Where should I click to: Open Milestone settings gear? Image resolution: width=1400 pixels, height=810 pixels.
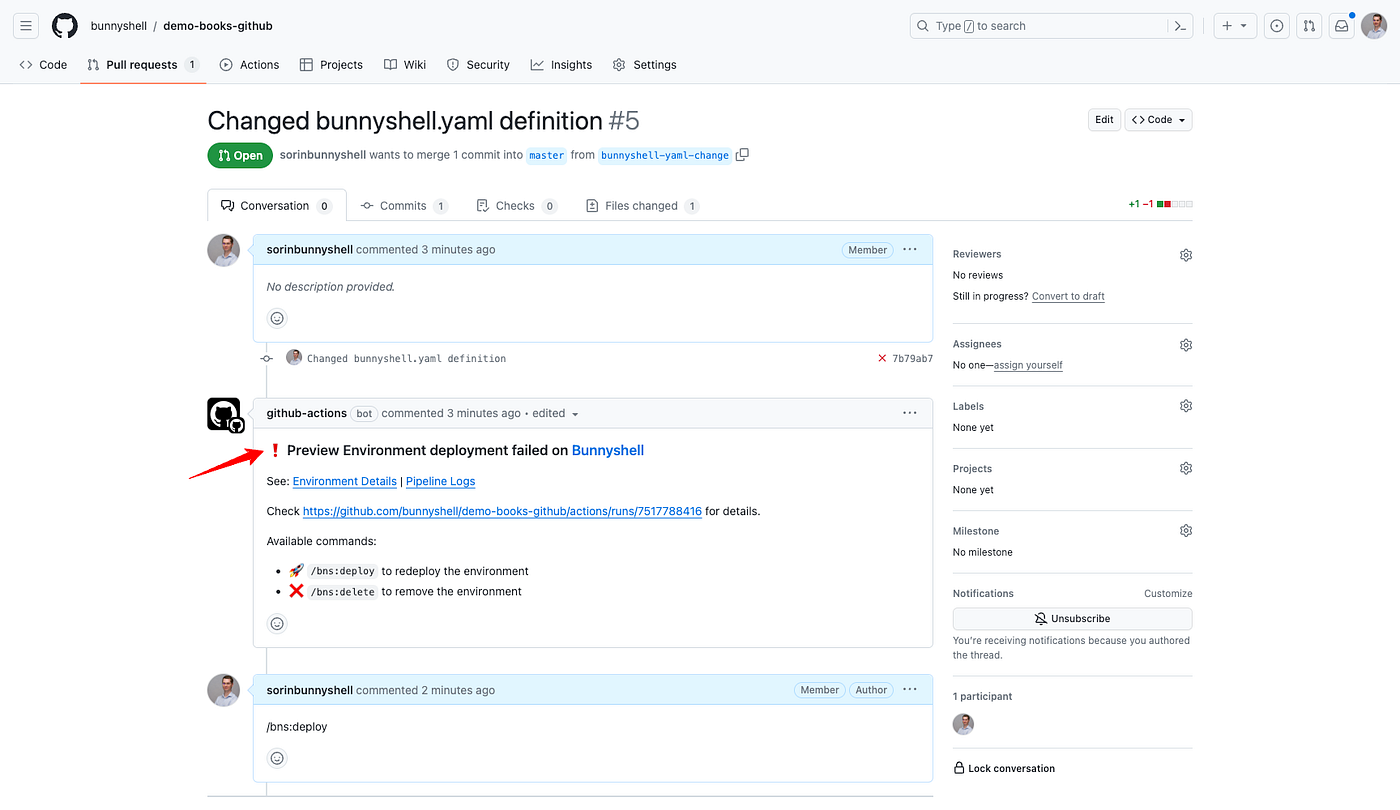1185,531
